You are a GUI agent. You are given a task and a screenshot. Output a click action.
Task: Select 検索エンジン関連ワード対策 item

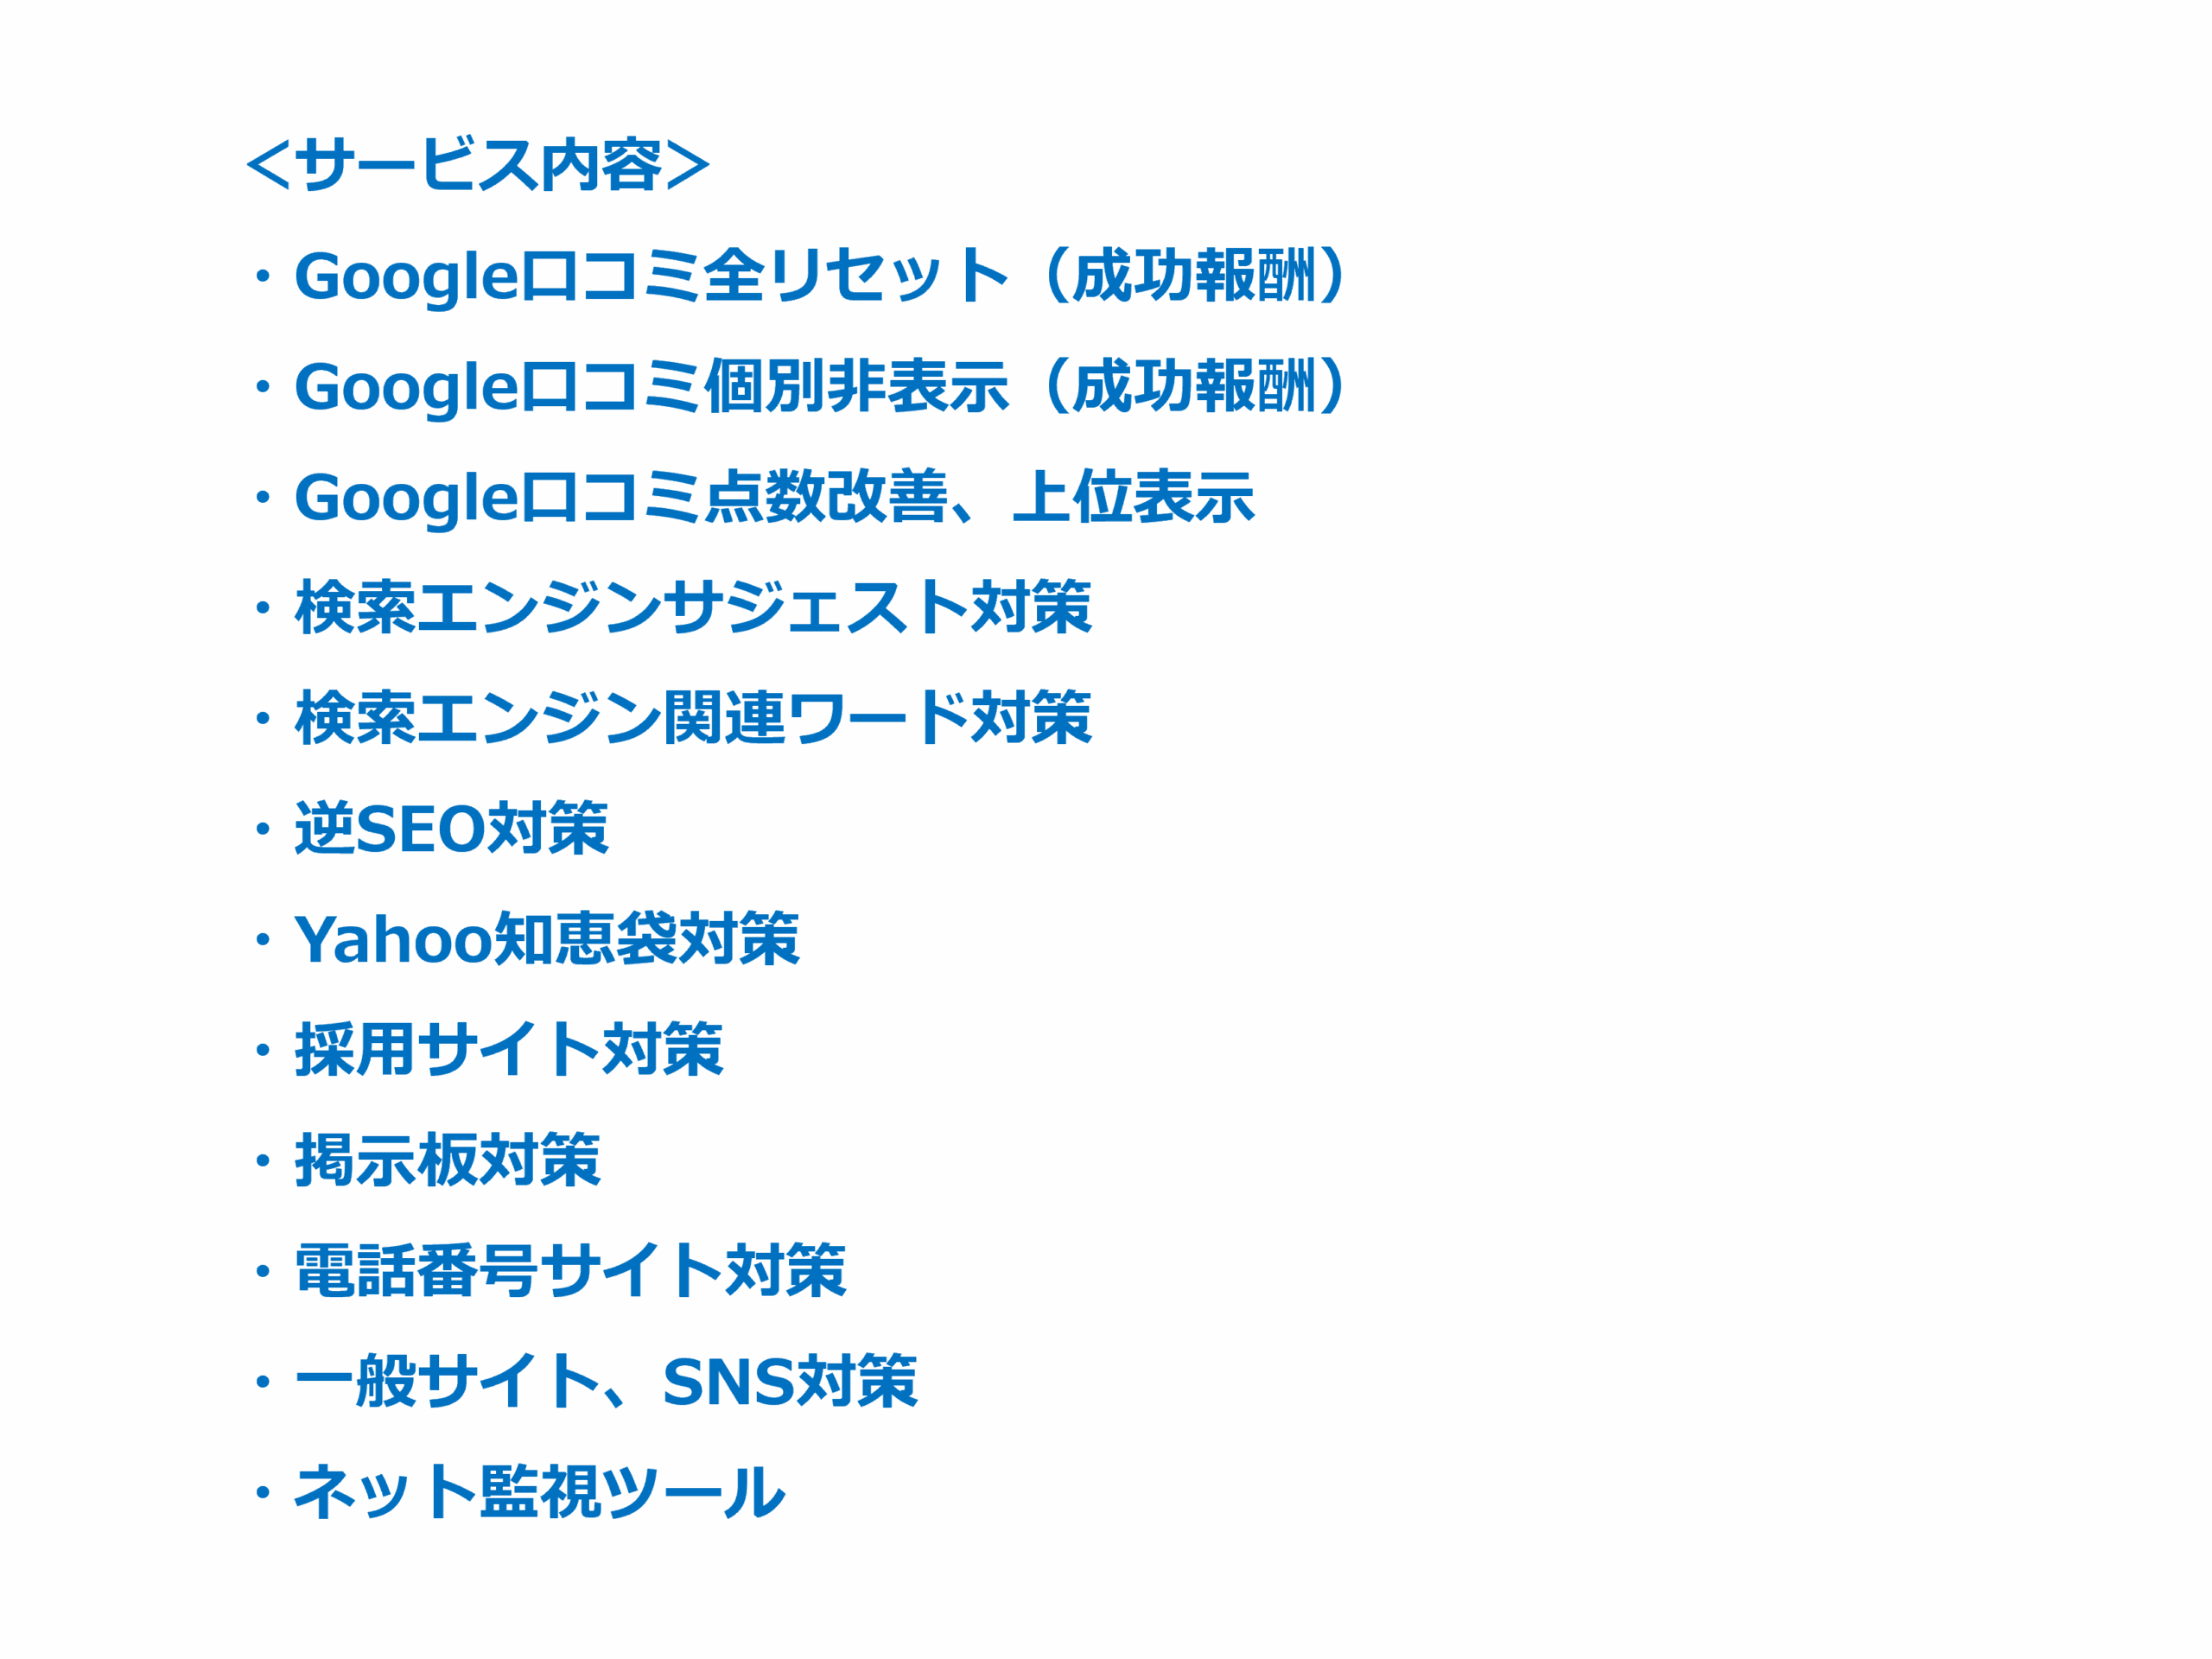(693, 718)
